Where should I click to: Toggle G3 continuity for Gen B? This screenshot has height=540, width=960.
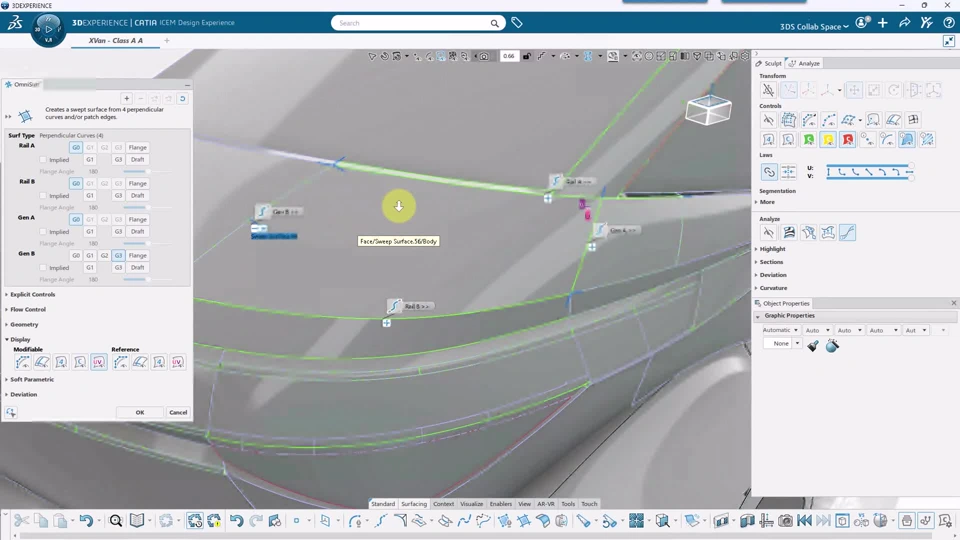pos(118,255)
